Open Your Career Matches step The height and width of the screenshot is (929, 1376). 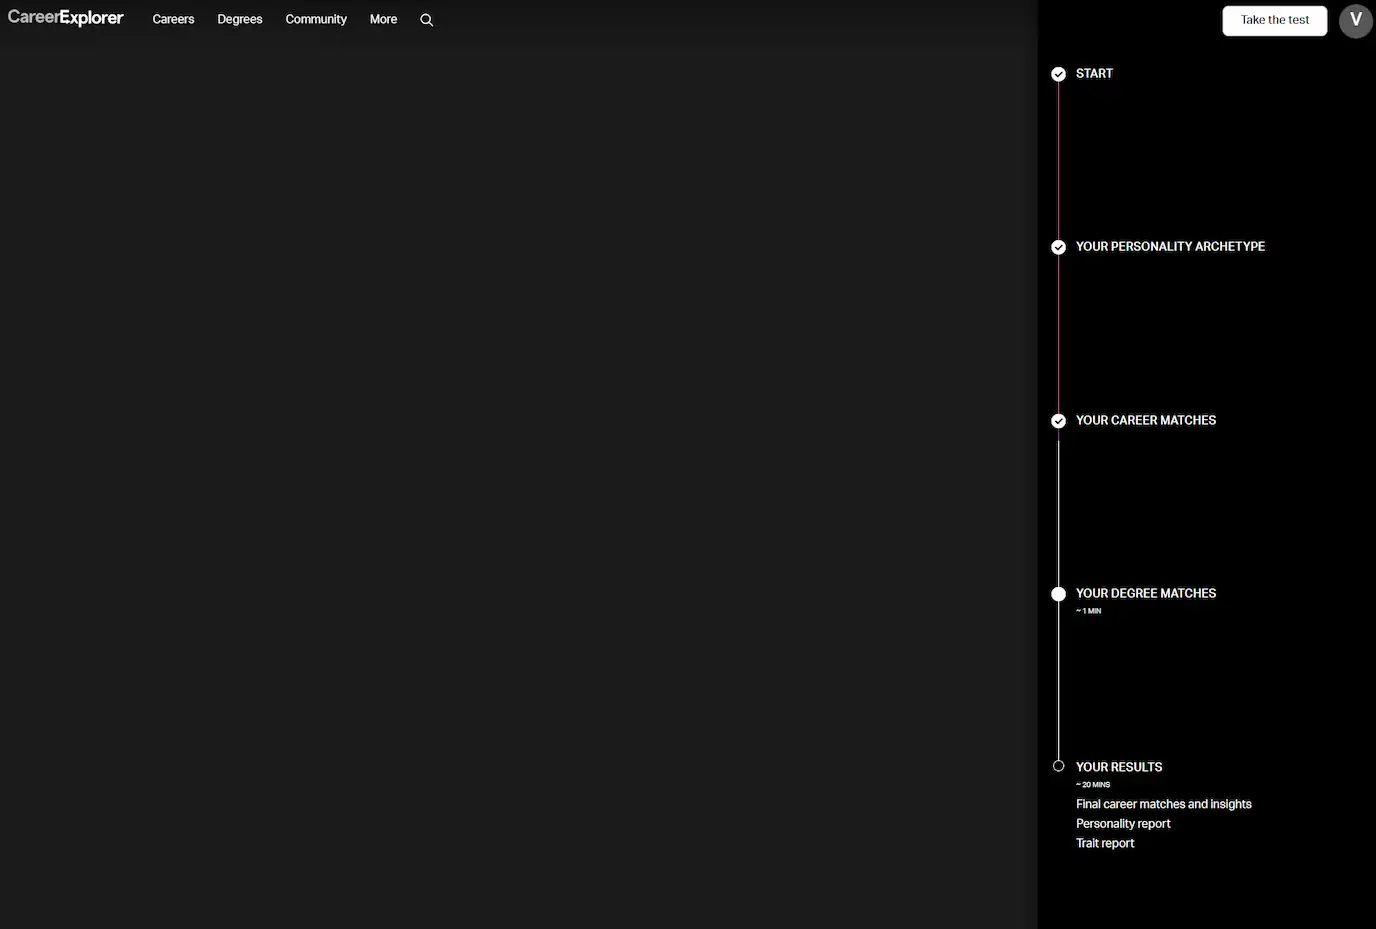[x=1146, y=421]
